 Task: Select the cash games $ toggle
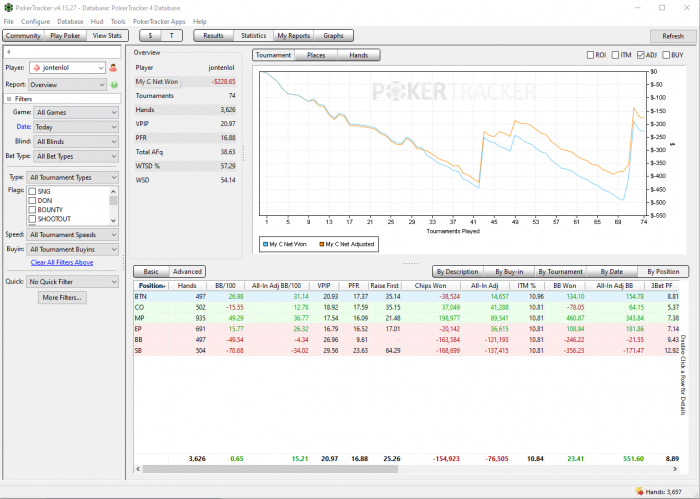(x=150, y=36)
